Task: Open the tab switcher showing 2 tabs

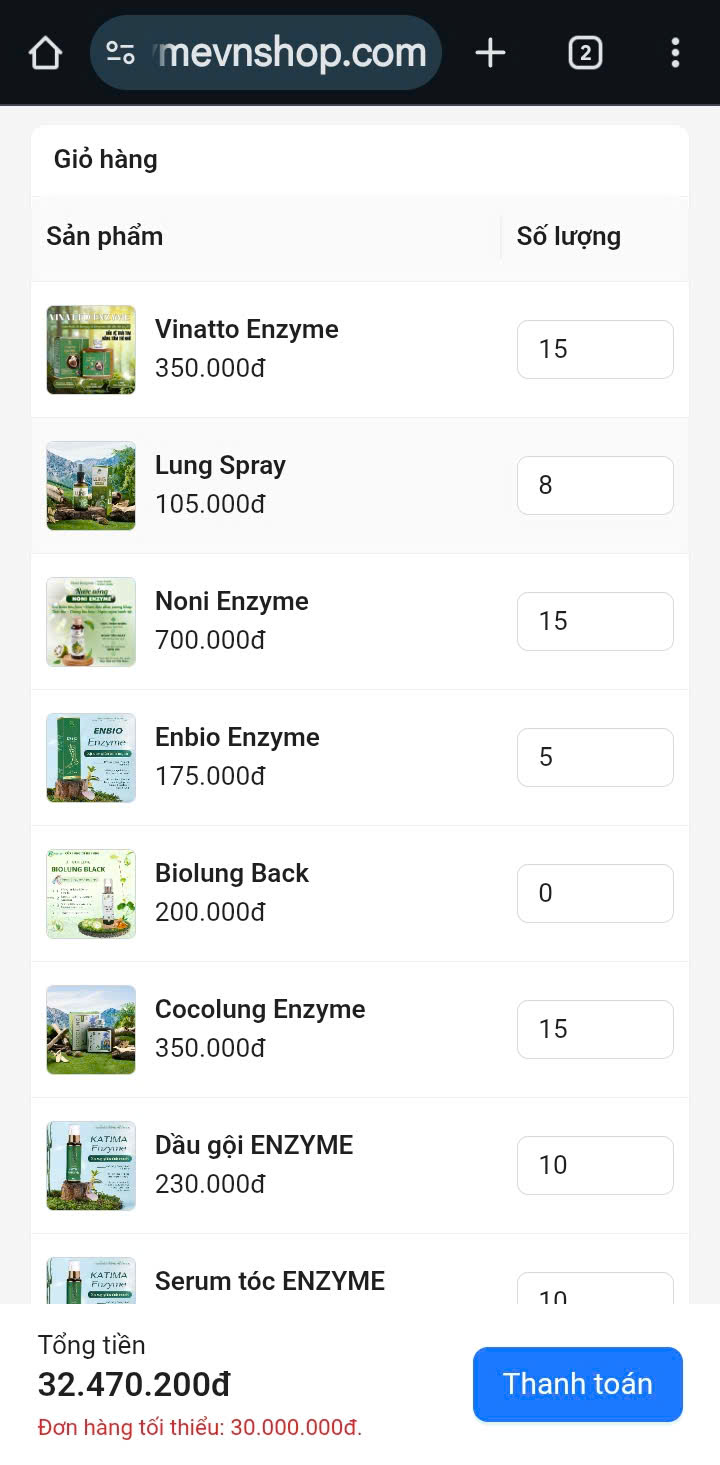Action: (x=585, y=53)
